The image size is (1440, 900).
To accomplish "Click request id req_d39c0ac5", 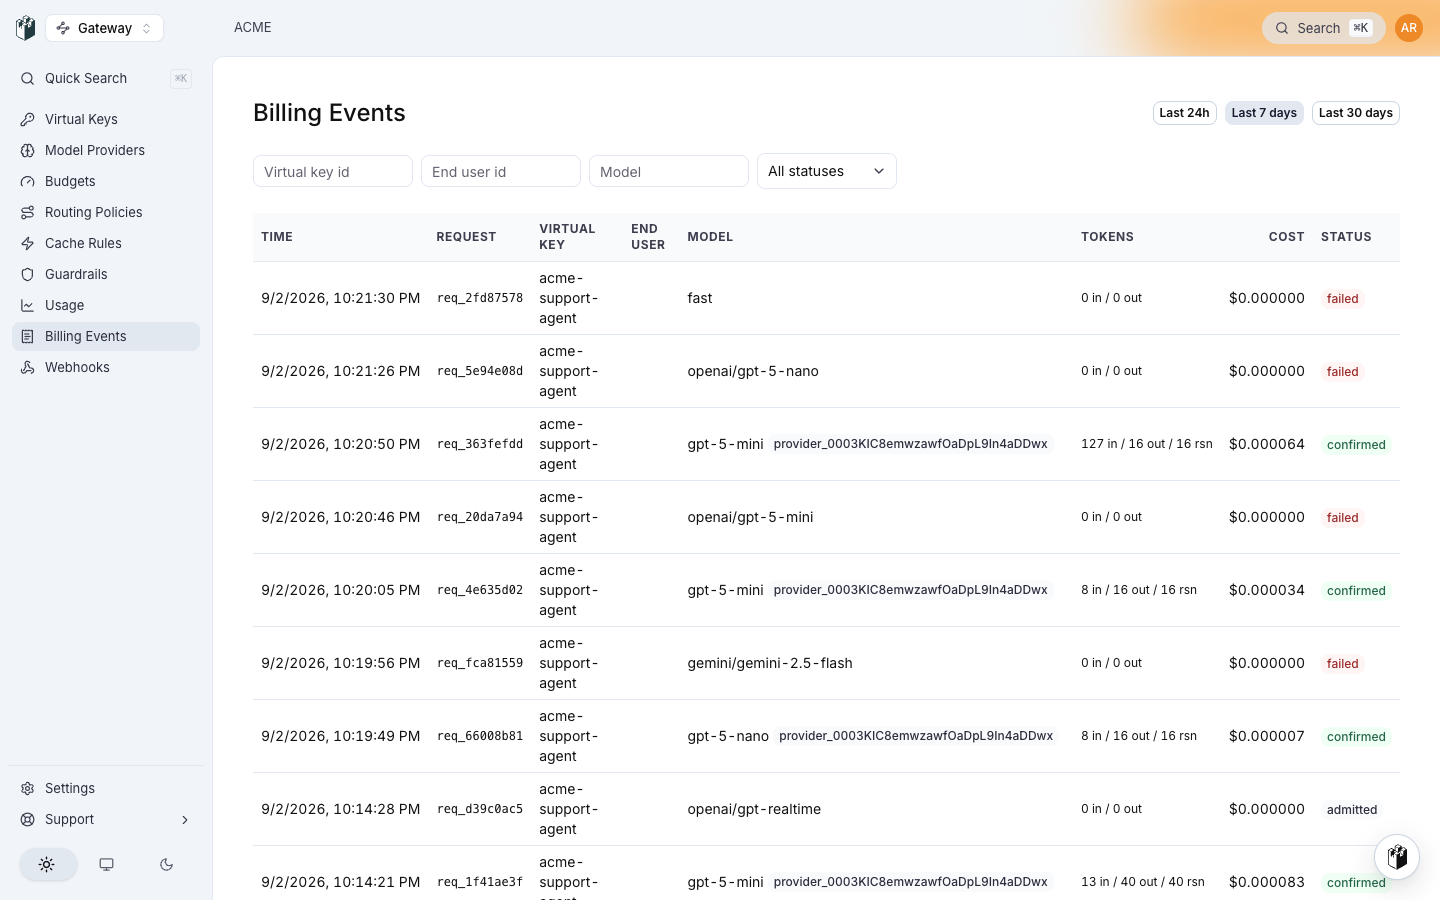I will pyautogui.click(x=480, y=809).
